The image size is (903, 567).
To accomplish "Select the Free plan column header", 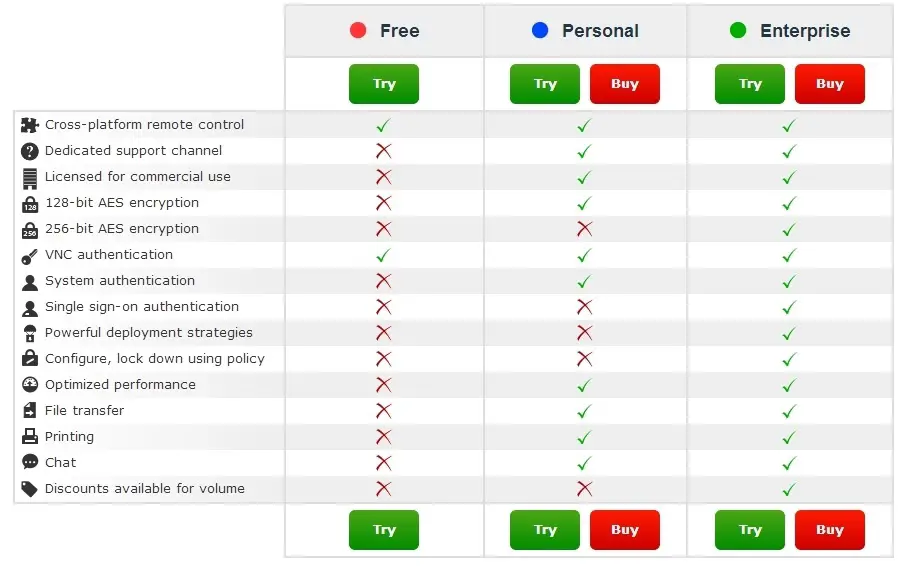I will pyautogui.click(x=384, y=31).
